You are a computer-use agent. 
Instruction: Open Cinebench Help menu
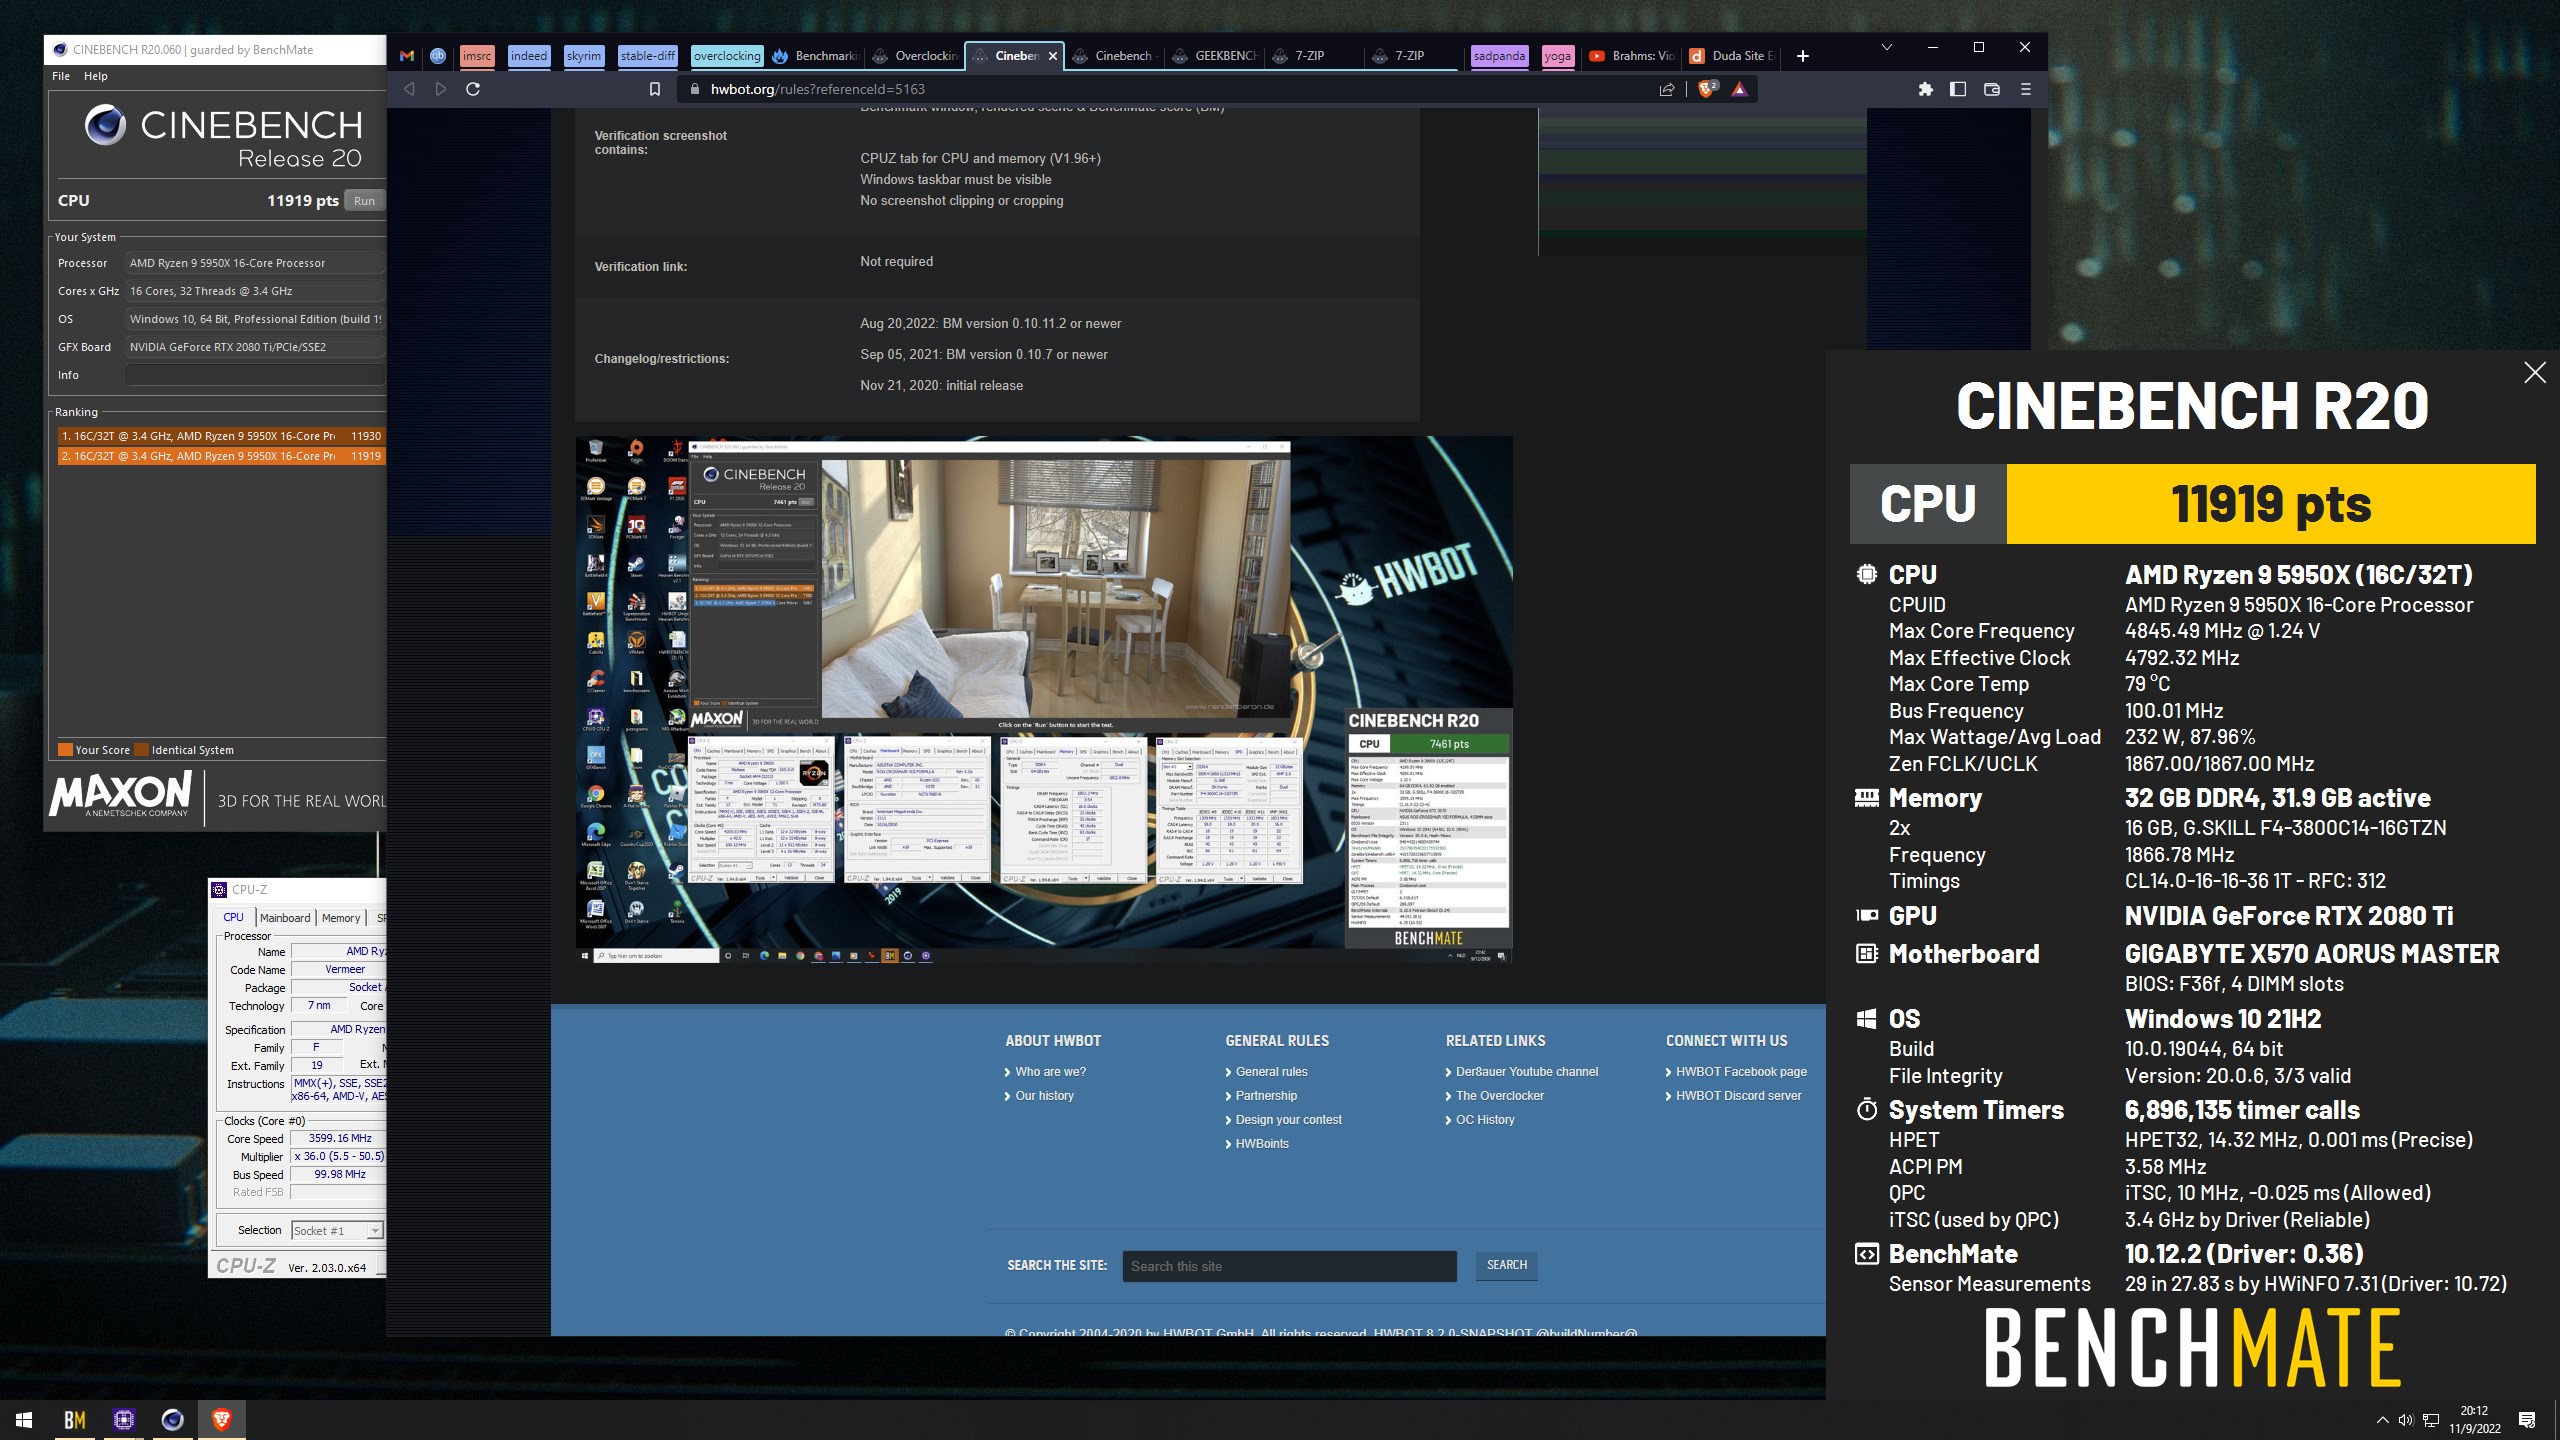pyautogui.click(x=96, y=76)
